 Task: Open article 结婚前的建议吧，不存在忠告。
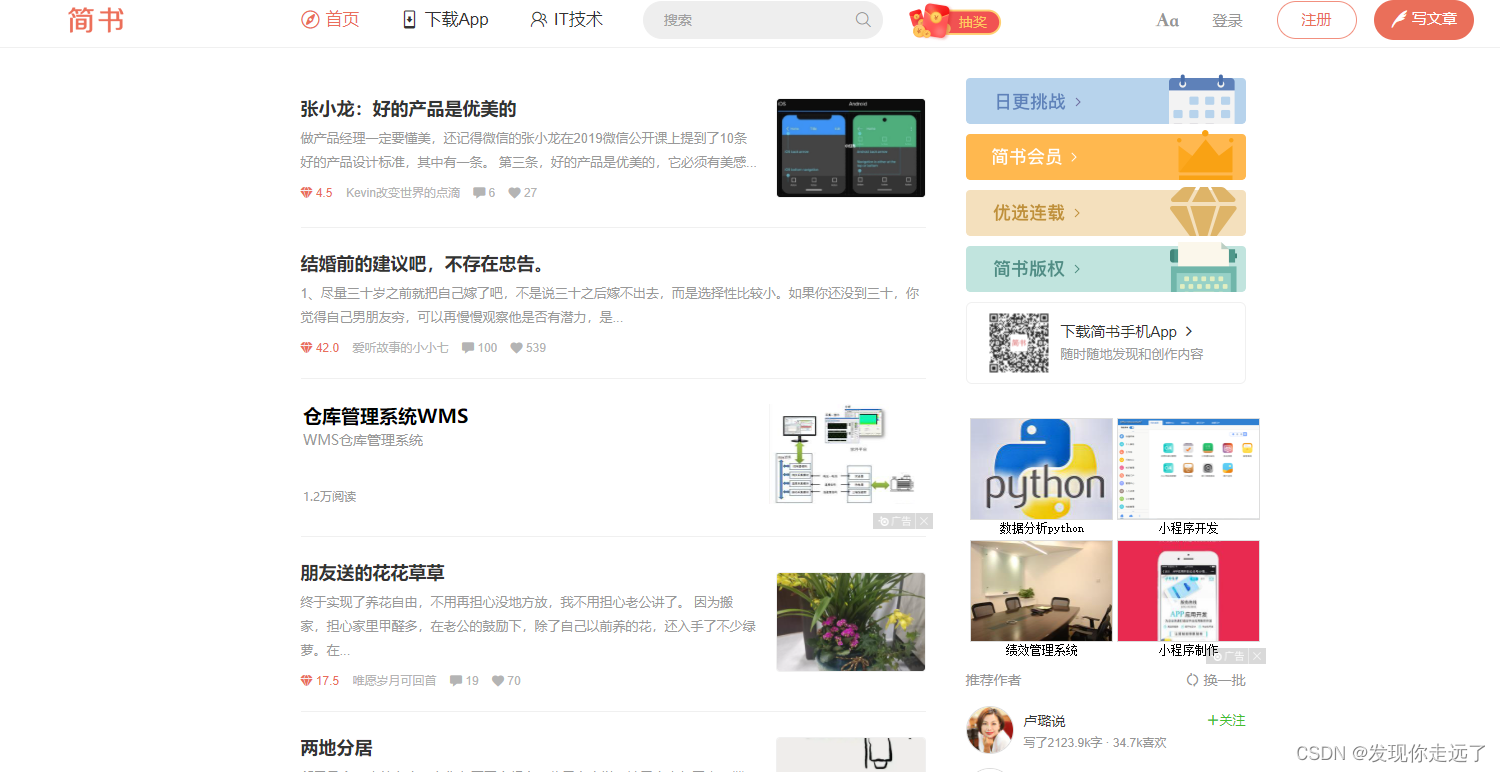click(x=425, y=264)
